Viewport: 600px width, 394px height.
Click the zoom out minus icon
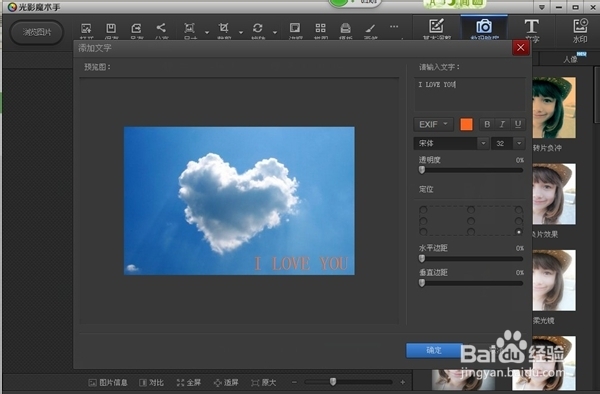pyautogui.click(x=294, y=382)
